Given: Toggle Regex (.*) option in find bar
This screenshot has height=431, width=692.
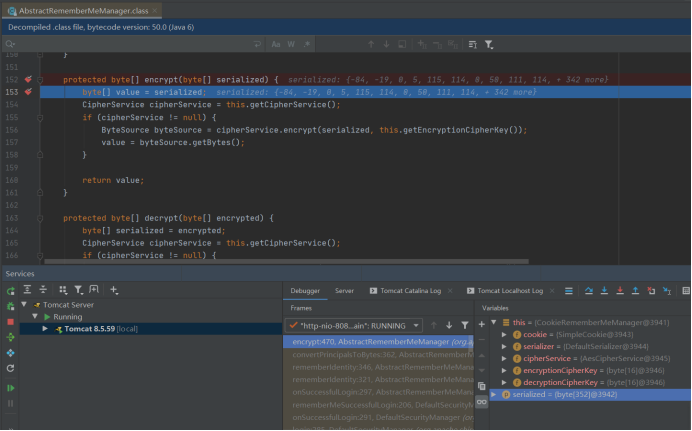Looking at the screenshot, I should [307, 44].
